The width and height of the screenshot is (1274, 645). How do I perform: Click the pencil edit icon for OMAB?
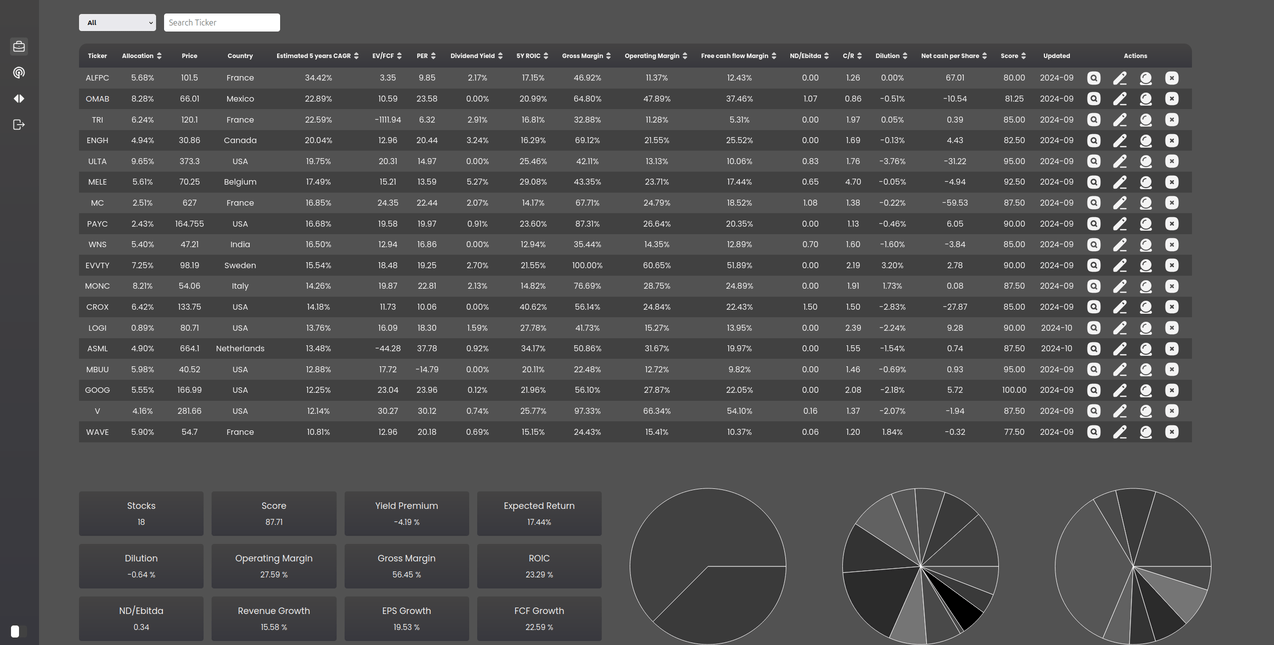coord(1120,99)
